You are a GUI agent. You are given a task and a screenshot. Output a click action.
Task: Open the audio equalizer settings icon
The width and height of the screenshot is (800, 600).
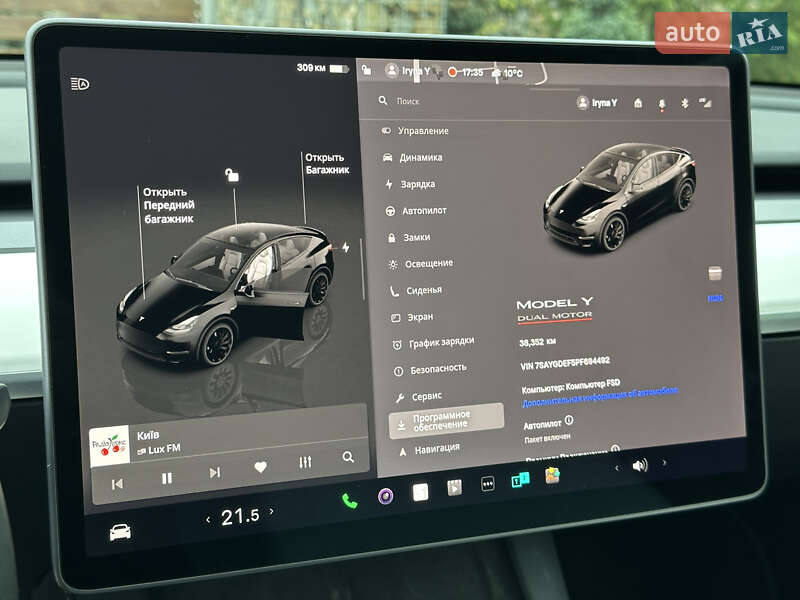click(x=305, y=463)
